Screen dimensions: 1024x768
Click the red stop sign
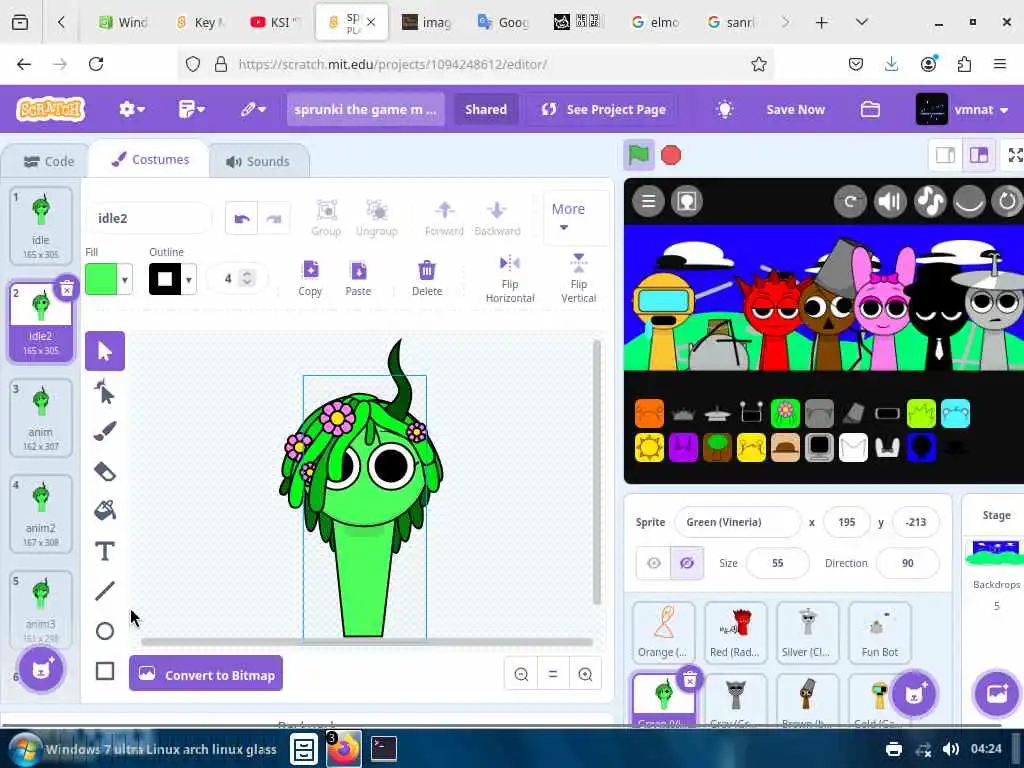click(x=671, y=155)
